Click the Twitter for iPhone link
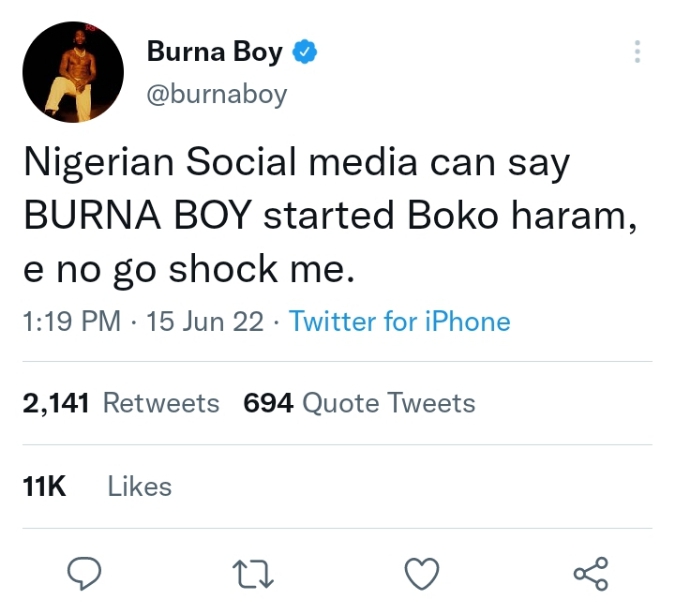675x615 pixels. (x=399, y=321)
